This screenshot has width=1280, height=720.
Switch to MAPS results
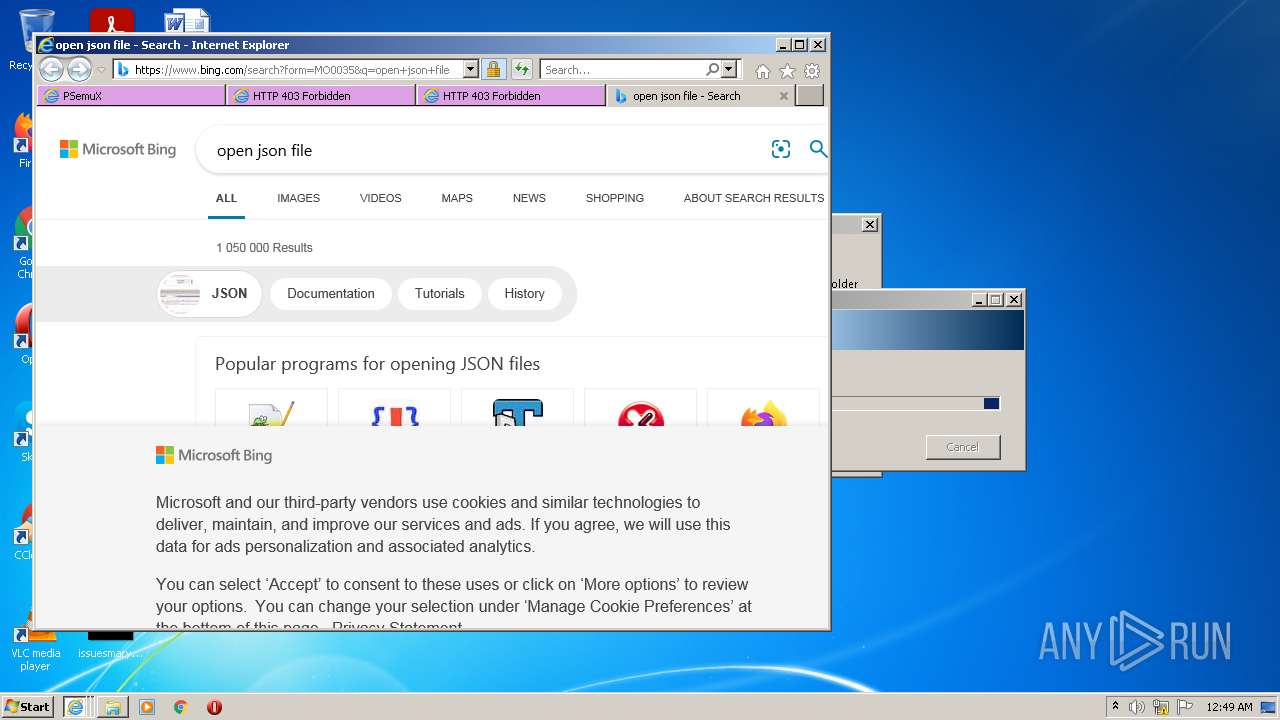point(457,198)
